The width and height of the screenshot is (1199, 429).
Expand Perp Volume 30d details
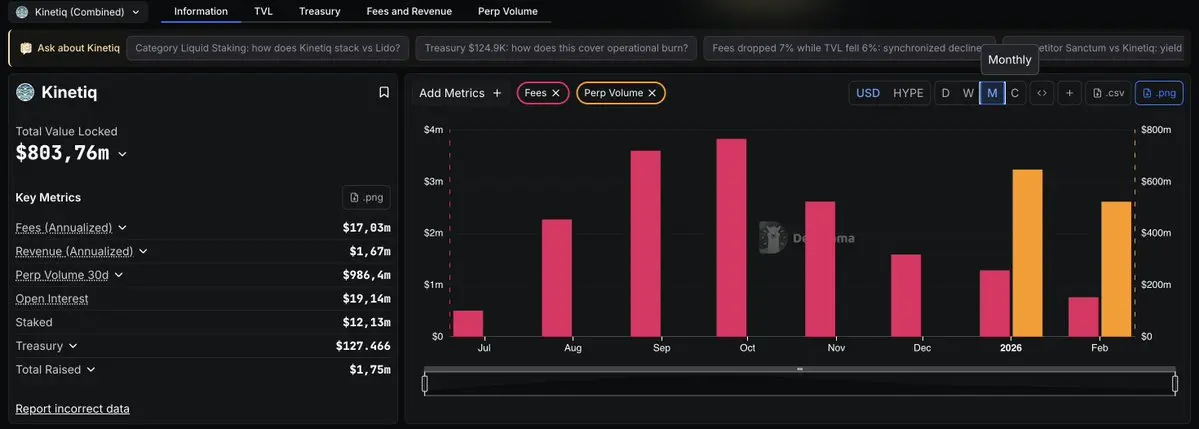(x=119, y=275)
